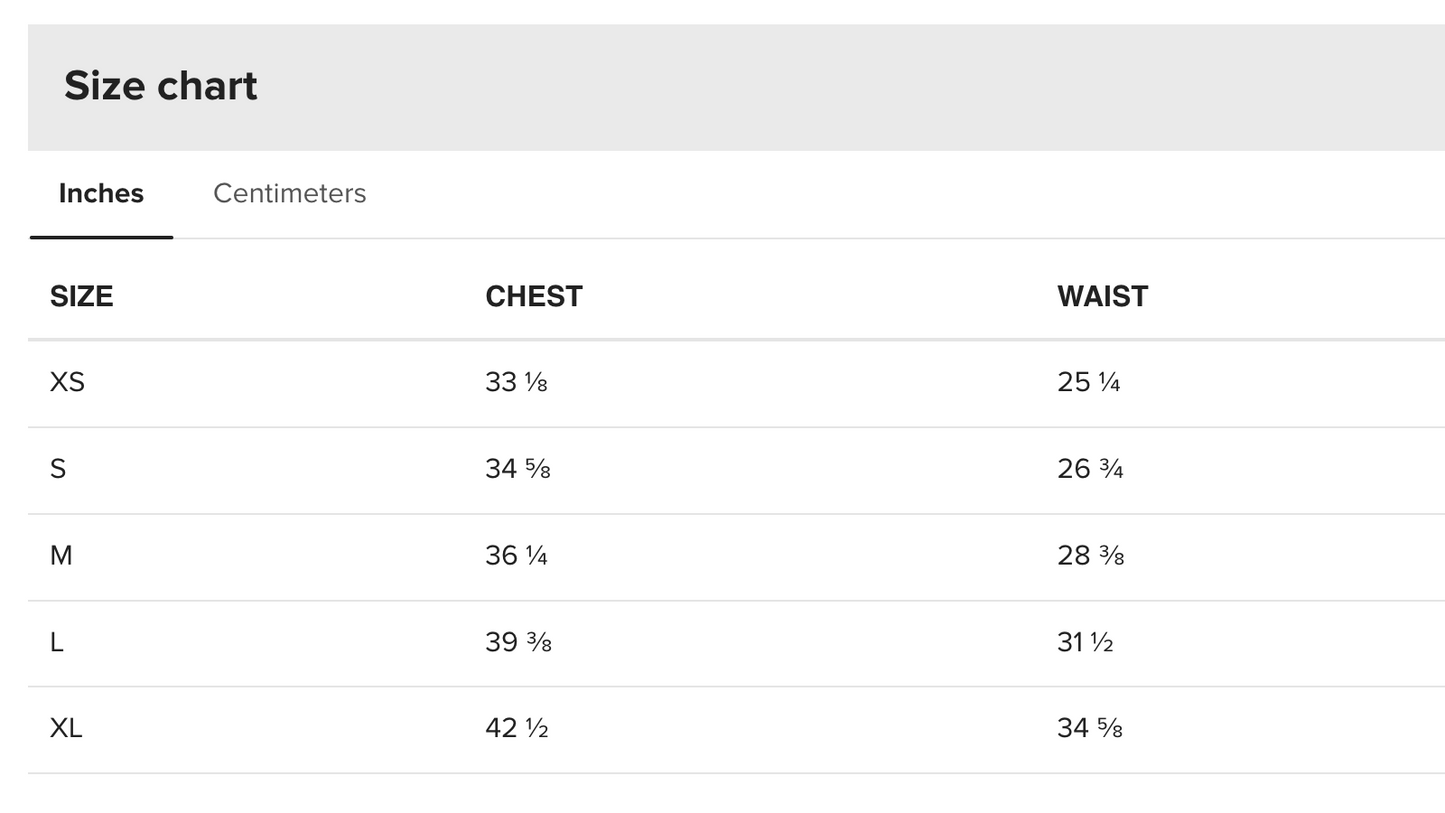
Task: Click the S chest value 34 ⅝
Action: pyautogui.click(x=518, y=469)
